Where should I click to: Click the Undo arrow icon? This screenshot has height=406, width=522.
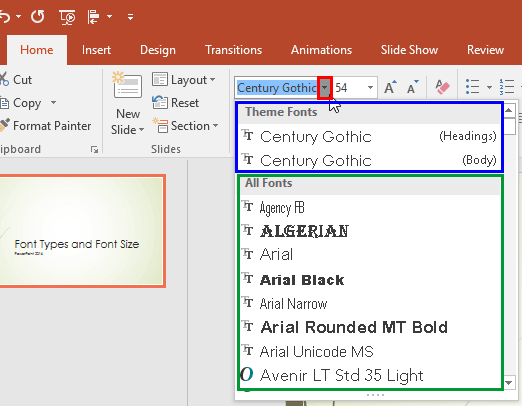coord(5,16)
